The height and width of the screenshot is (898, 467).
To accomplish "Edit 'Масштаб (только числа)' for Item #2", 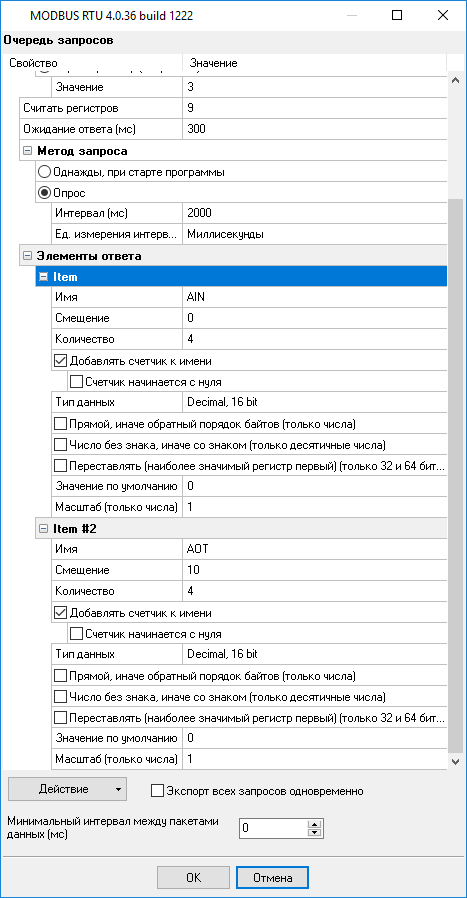I will (x=314, y=759).
